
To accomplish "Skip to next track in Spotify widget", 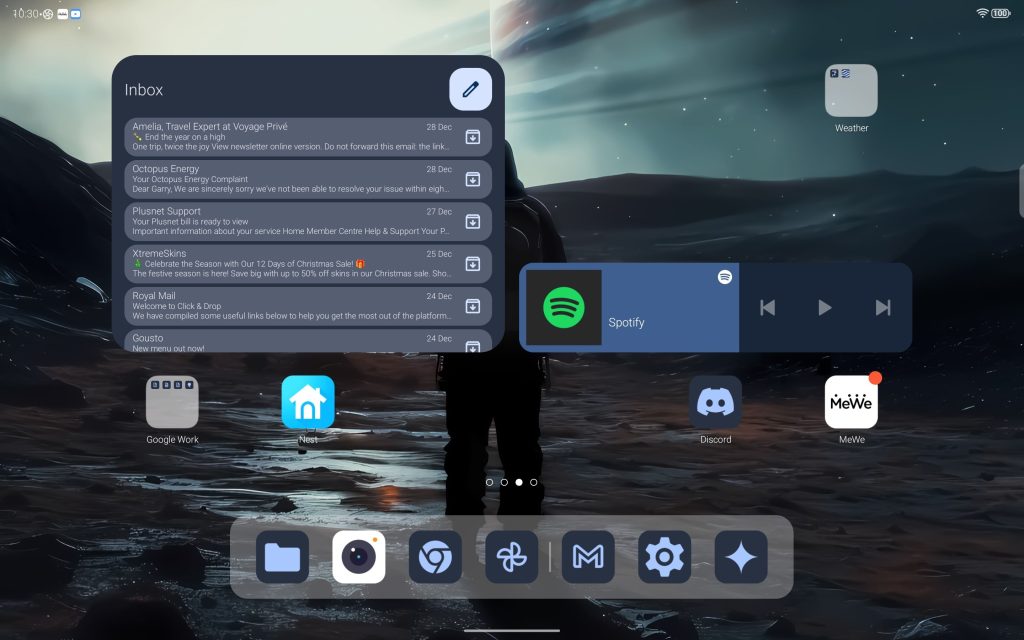I will point(882,308).
